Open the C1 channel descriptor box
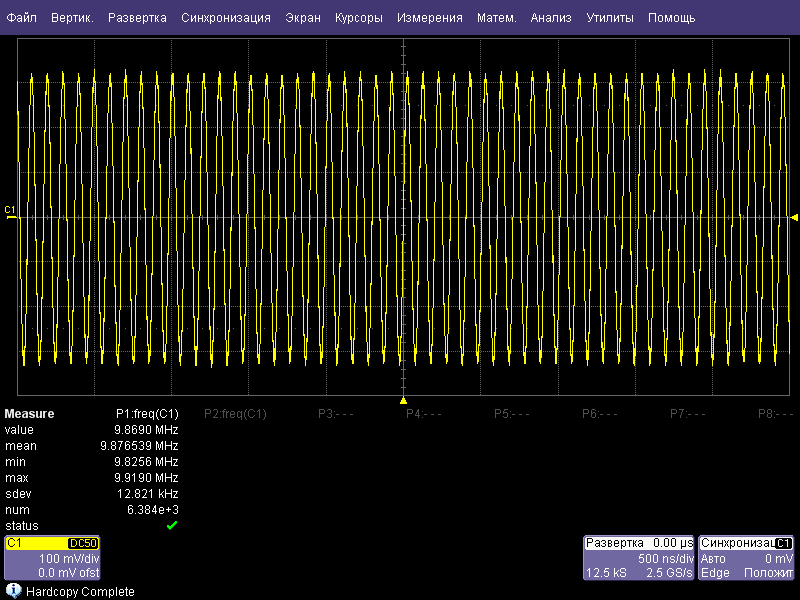Viewport: 800px width, 600px height. click(x=52, y=558)
